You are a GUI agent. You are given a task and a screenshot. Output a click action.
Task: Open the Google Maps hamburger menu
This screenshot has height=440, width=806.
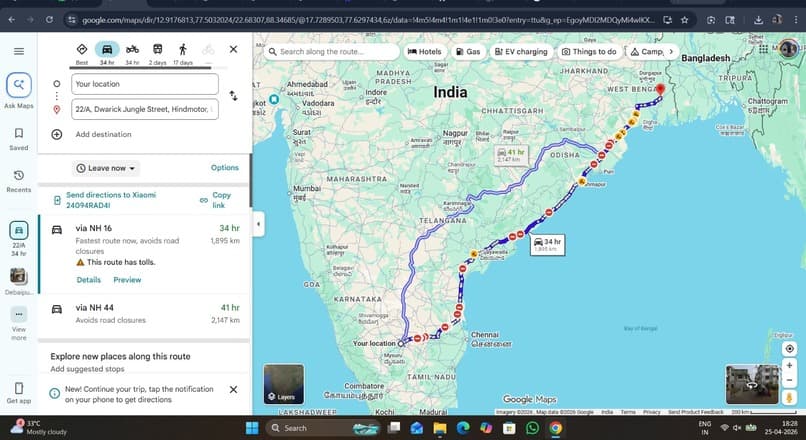point(19,51)
